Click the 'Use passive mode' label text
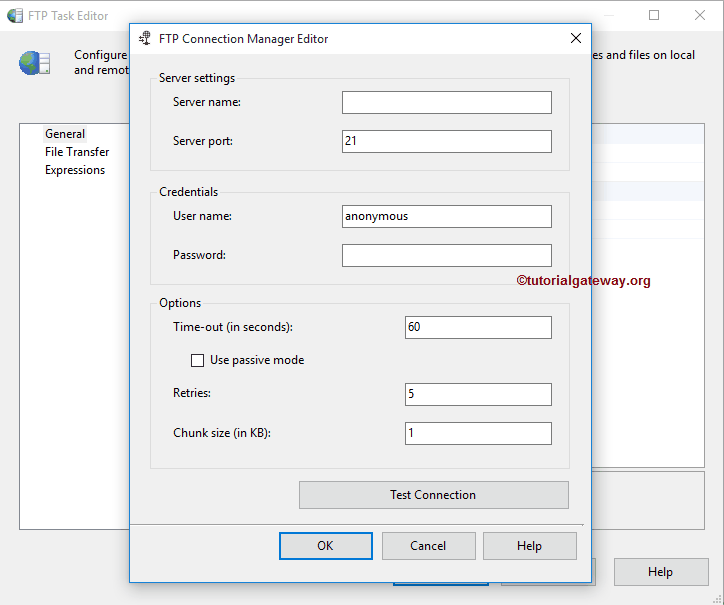The width and height of the screenshot is (724, 605). pyautogui.click(x=257, y=360)
